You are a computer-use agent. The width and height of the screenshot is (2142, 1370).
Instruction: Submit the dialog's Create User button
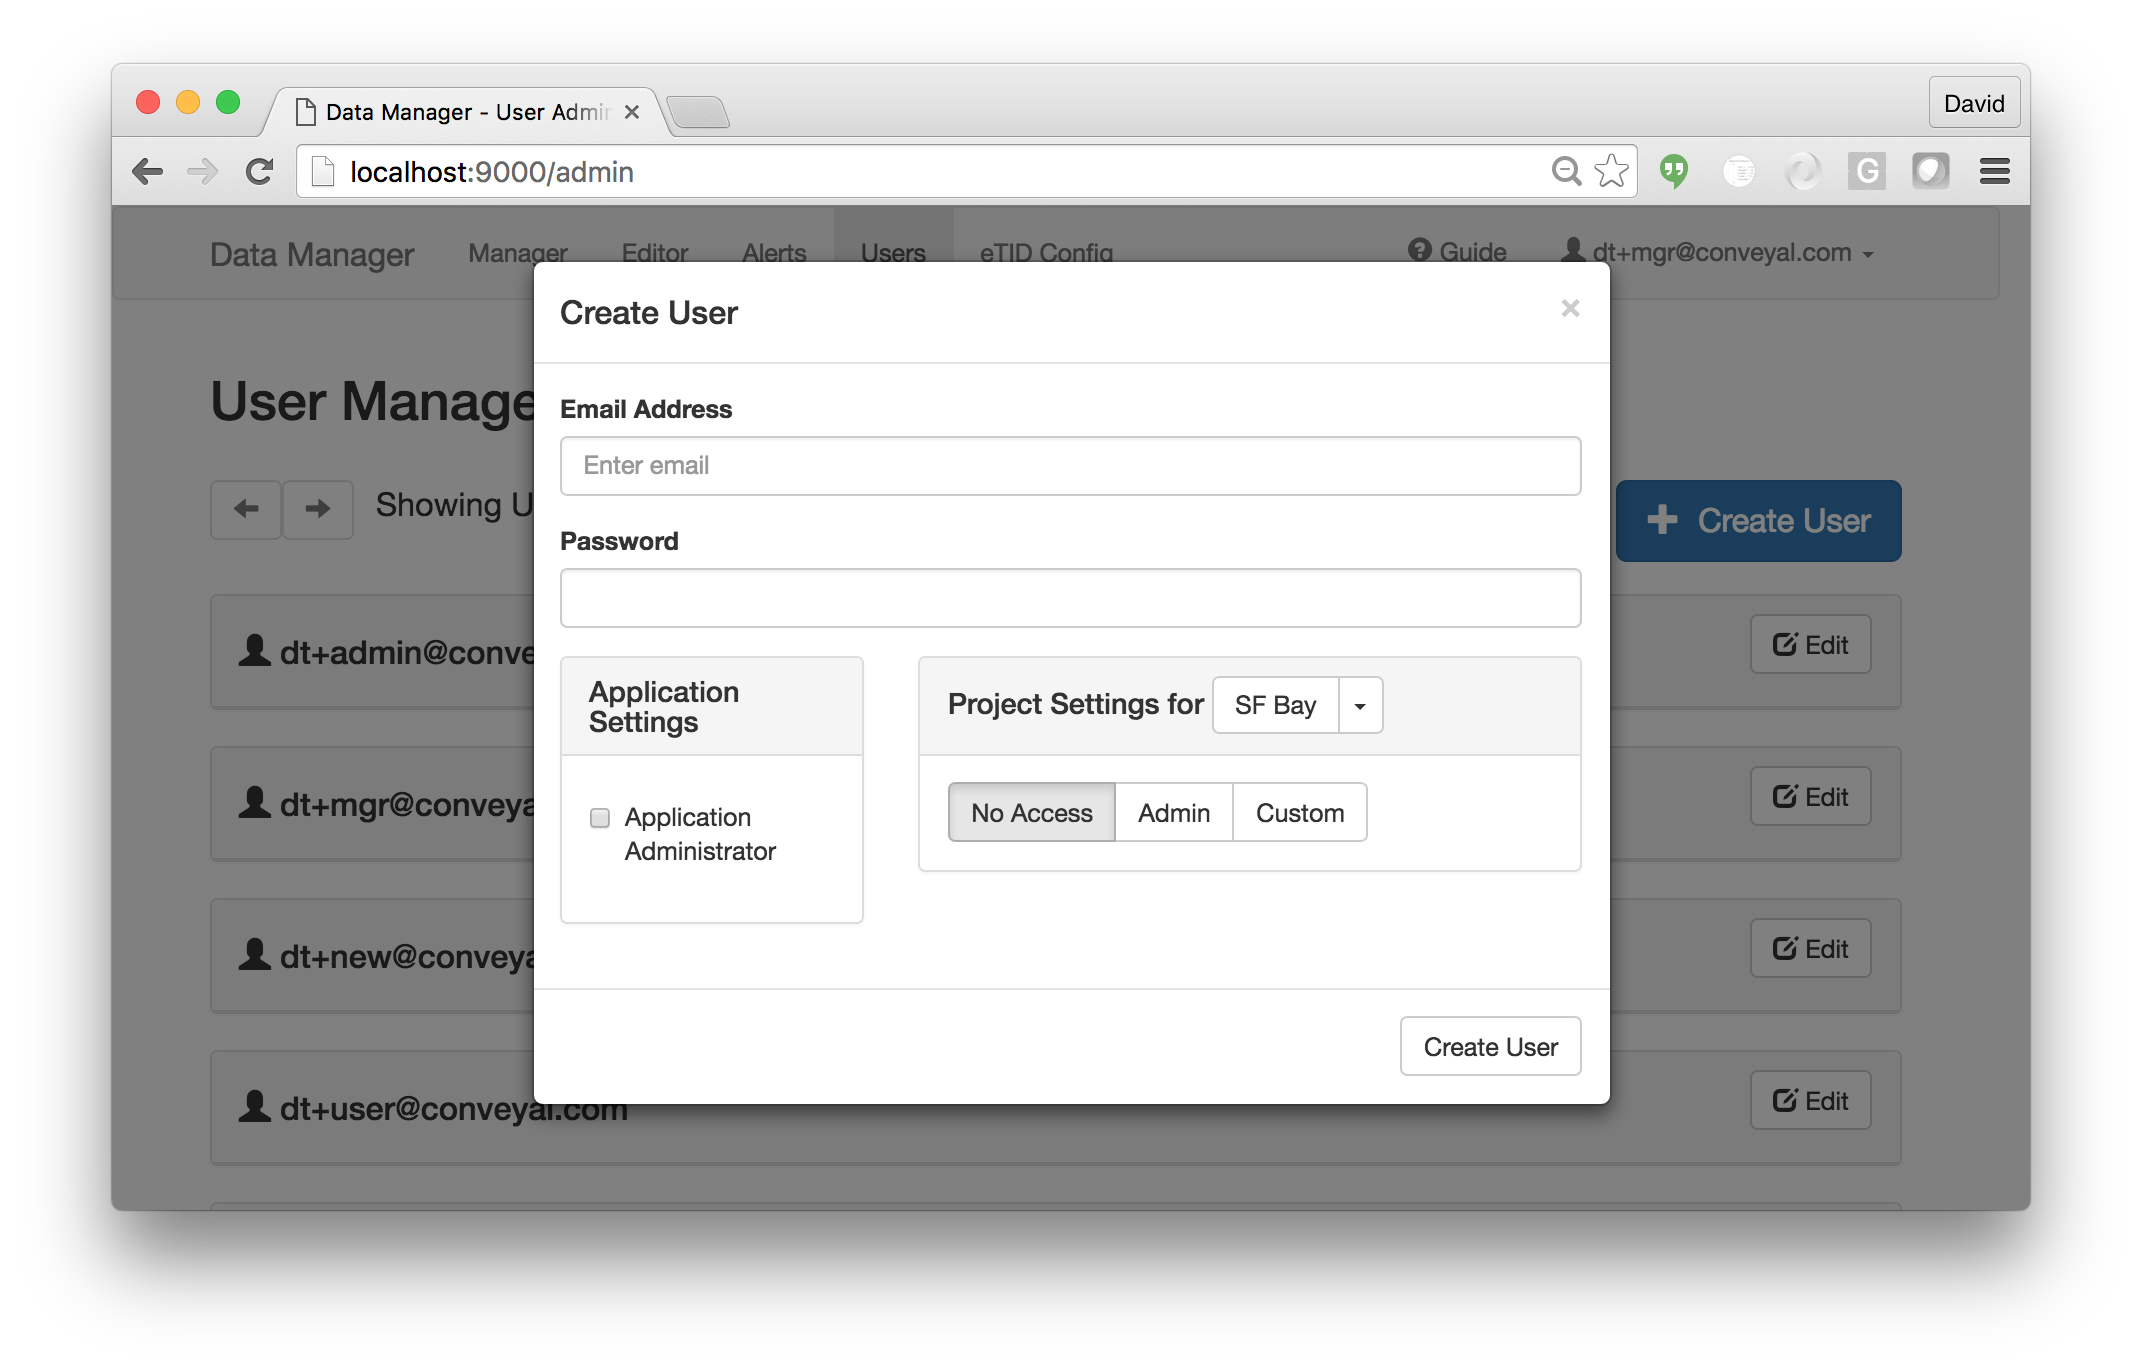[1490, 1047]
